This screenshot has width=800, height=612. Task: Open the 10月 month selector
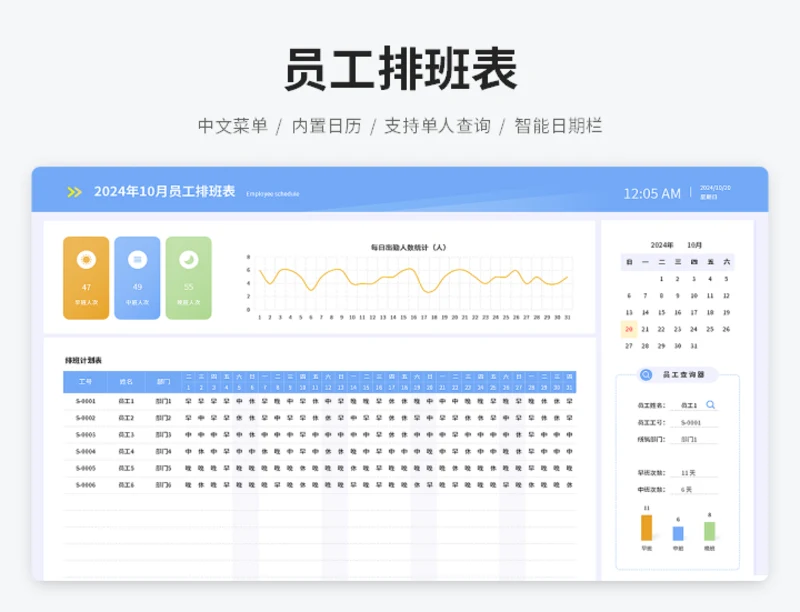pos(695,244)
